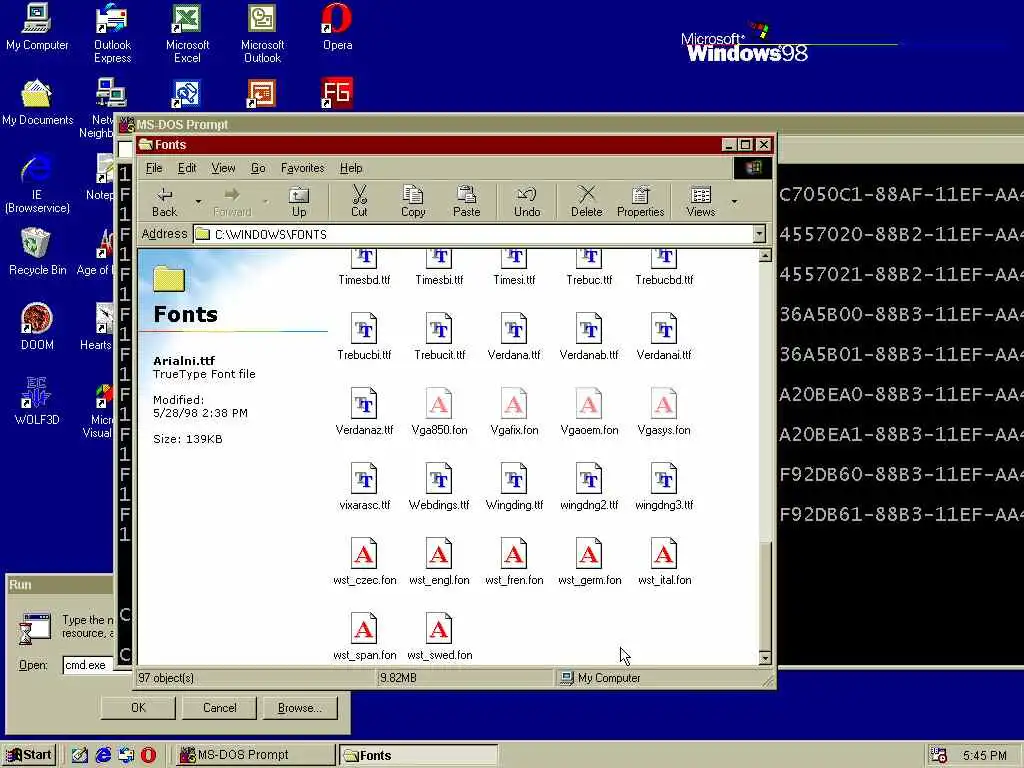
Task: Click the Open field containing cmd.exe
Action: click(89, 665)
